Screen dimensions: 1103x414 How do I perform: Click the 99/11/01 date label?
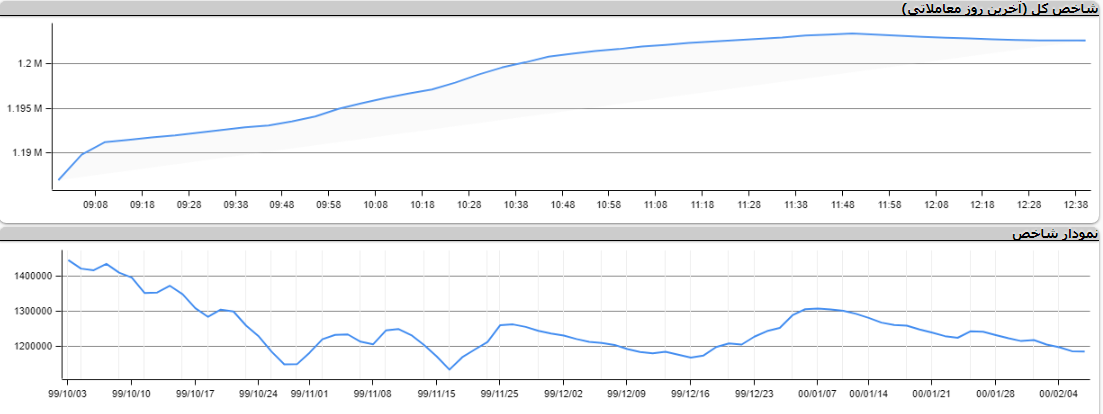[309, 394]
